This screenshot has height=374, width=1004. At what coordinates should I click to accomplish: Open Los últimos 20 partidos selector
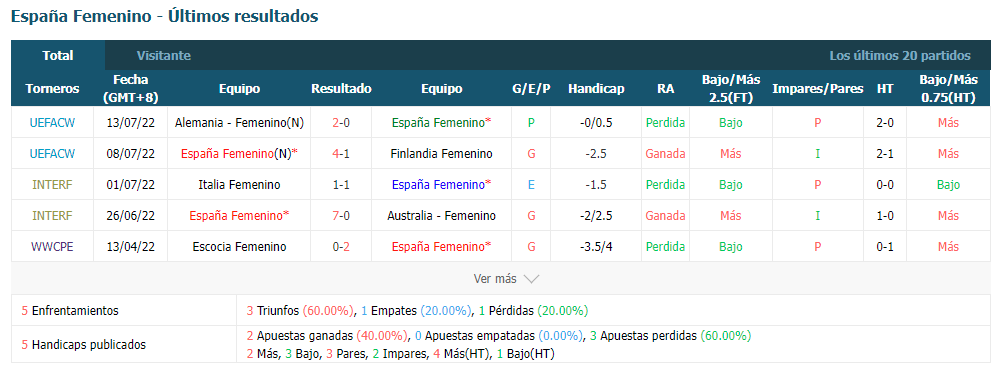coord(900,56)
